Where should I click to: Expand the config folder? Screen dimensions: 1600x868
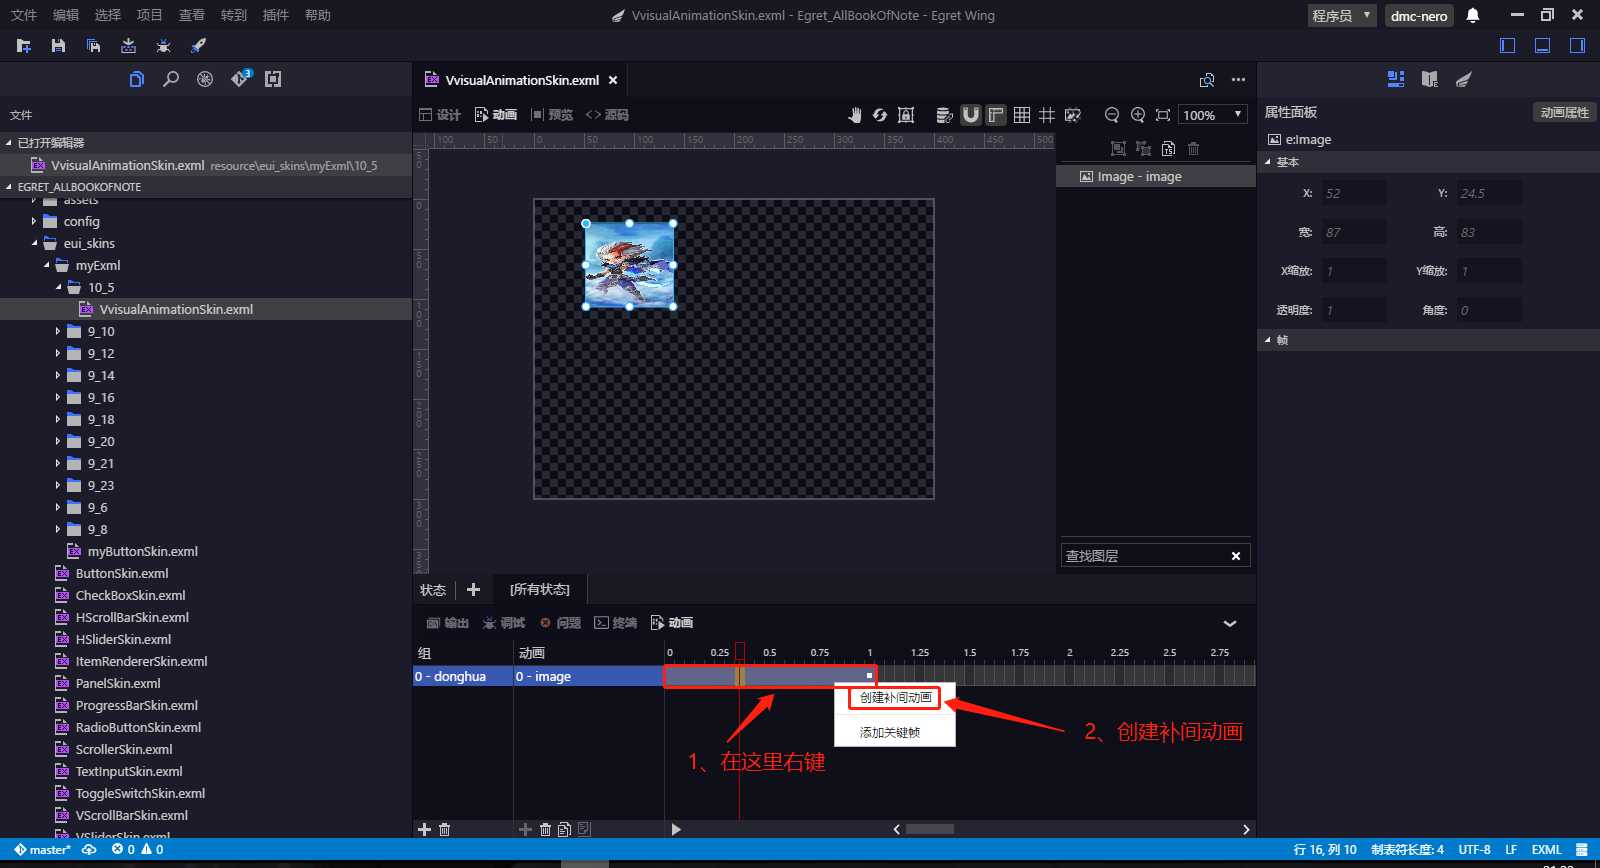coord(33,222)
